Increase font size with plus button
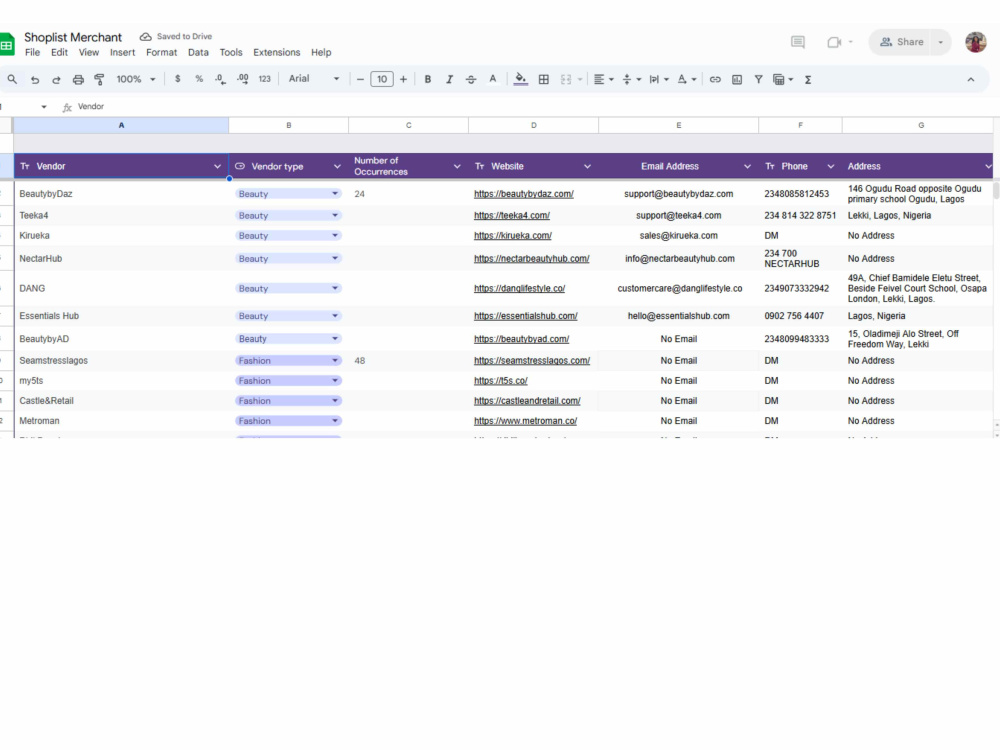Viewport: 1000px width, 750px height. [x=403, y=79]
